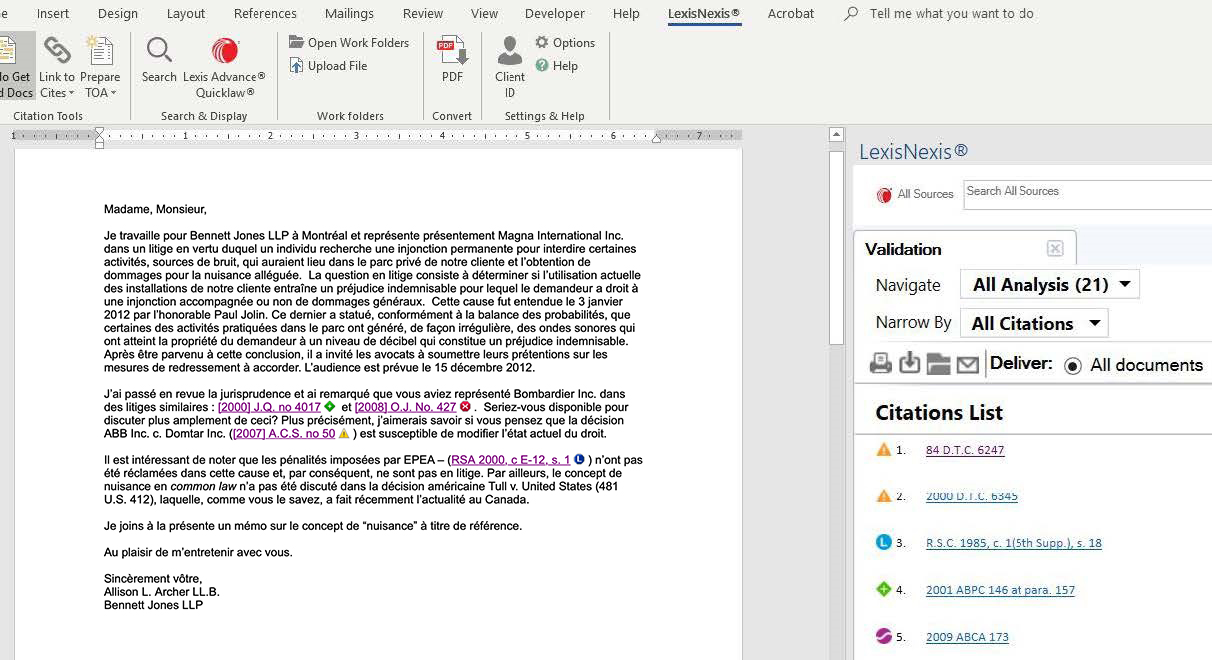Open 2001 ABPC 146 at para. 157
This screenshot has height=660, width=1212.
1000,590
